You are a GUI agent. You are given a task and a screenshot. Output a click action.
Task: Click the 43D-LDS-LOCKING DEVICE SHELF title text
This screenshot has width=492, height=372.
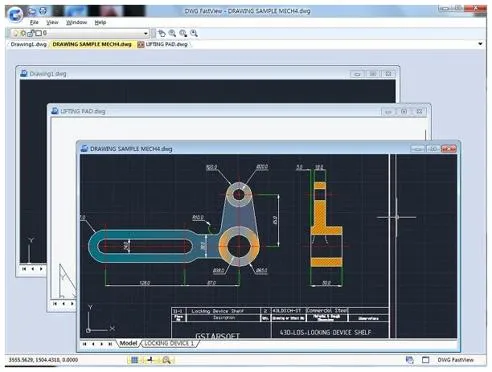[325, 332]
